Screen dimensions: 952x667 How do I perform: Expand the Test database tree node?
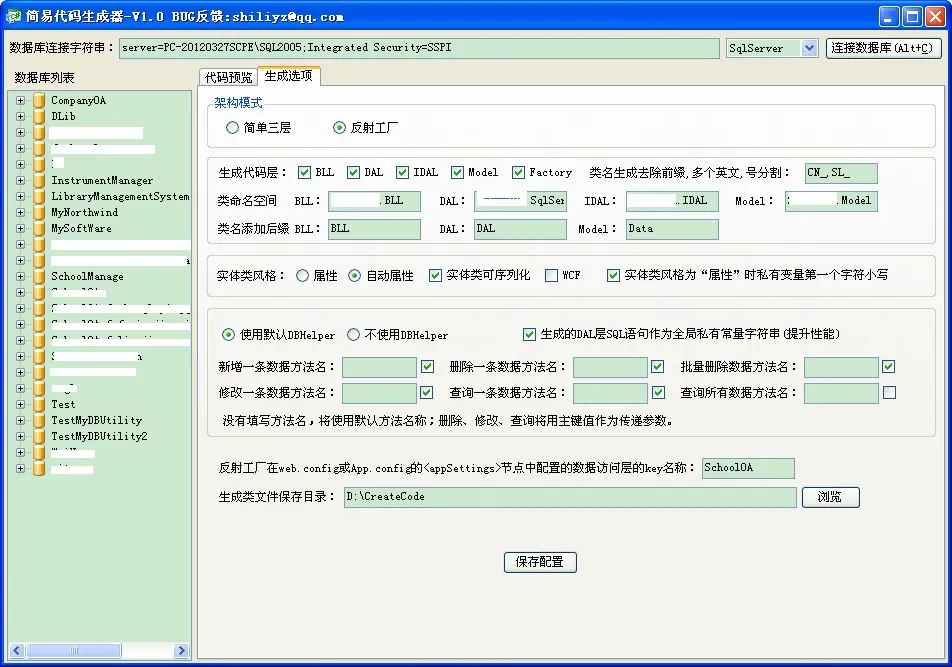(20, 404)
